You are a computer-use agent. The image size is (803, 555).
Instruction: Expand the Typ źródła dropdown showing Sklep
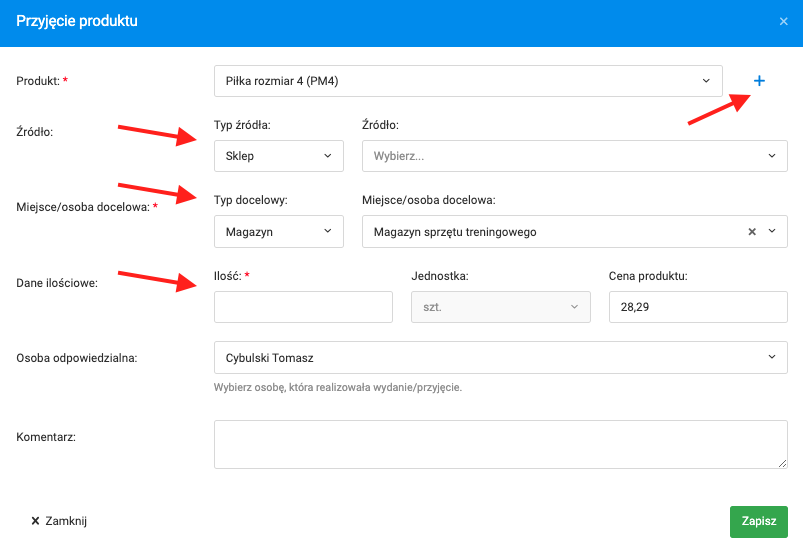click(278, 156)
